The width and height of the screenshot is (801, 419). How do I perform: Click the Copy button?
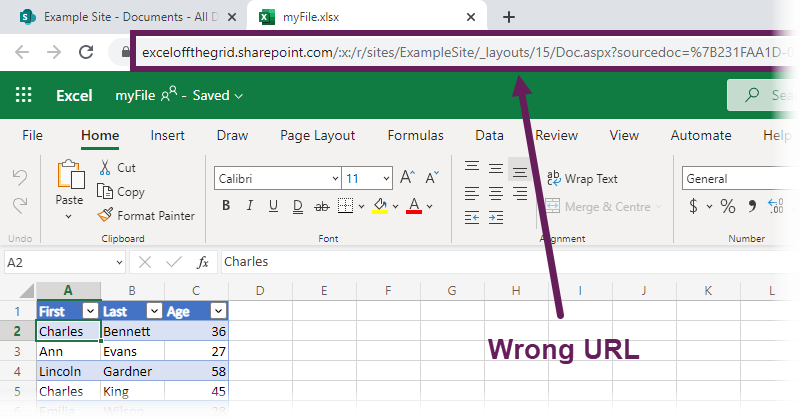pos(121,192)
